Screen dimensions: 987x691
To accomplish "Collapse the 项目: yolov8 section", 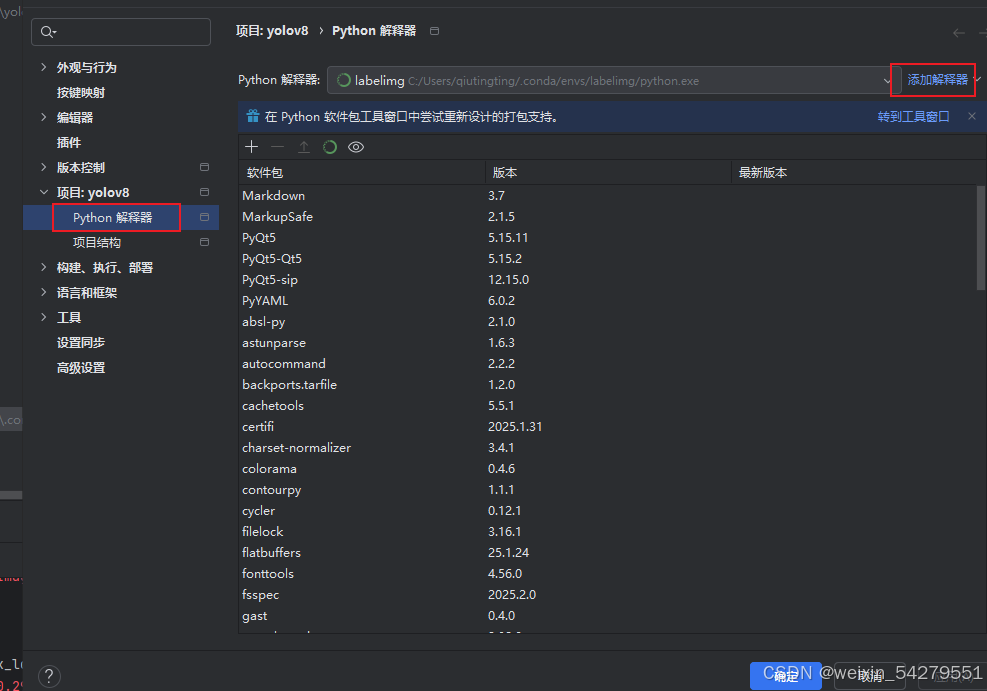I will pos(43,192).
